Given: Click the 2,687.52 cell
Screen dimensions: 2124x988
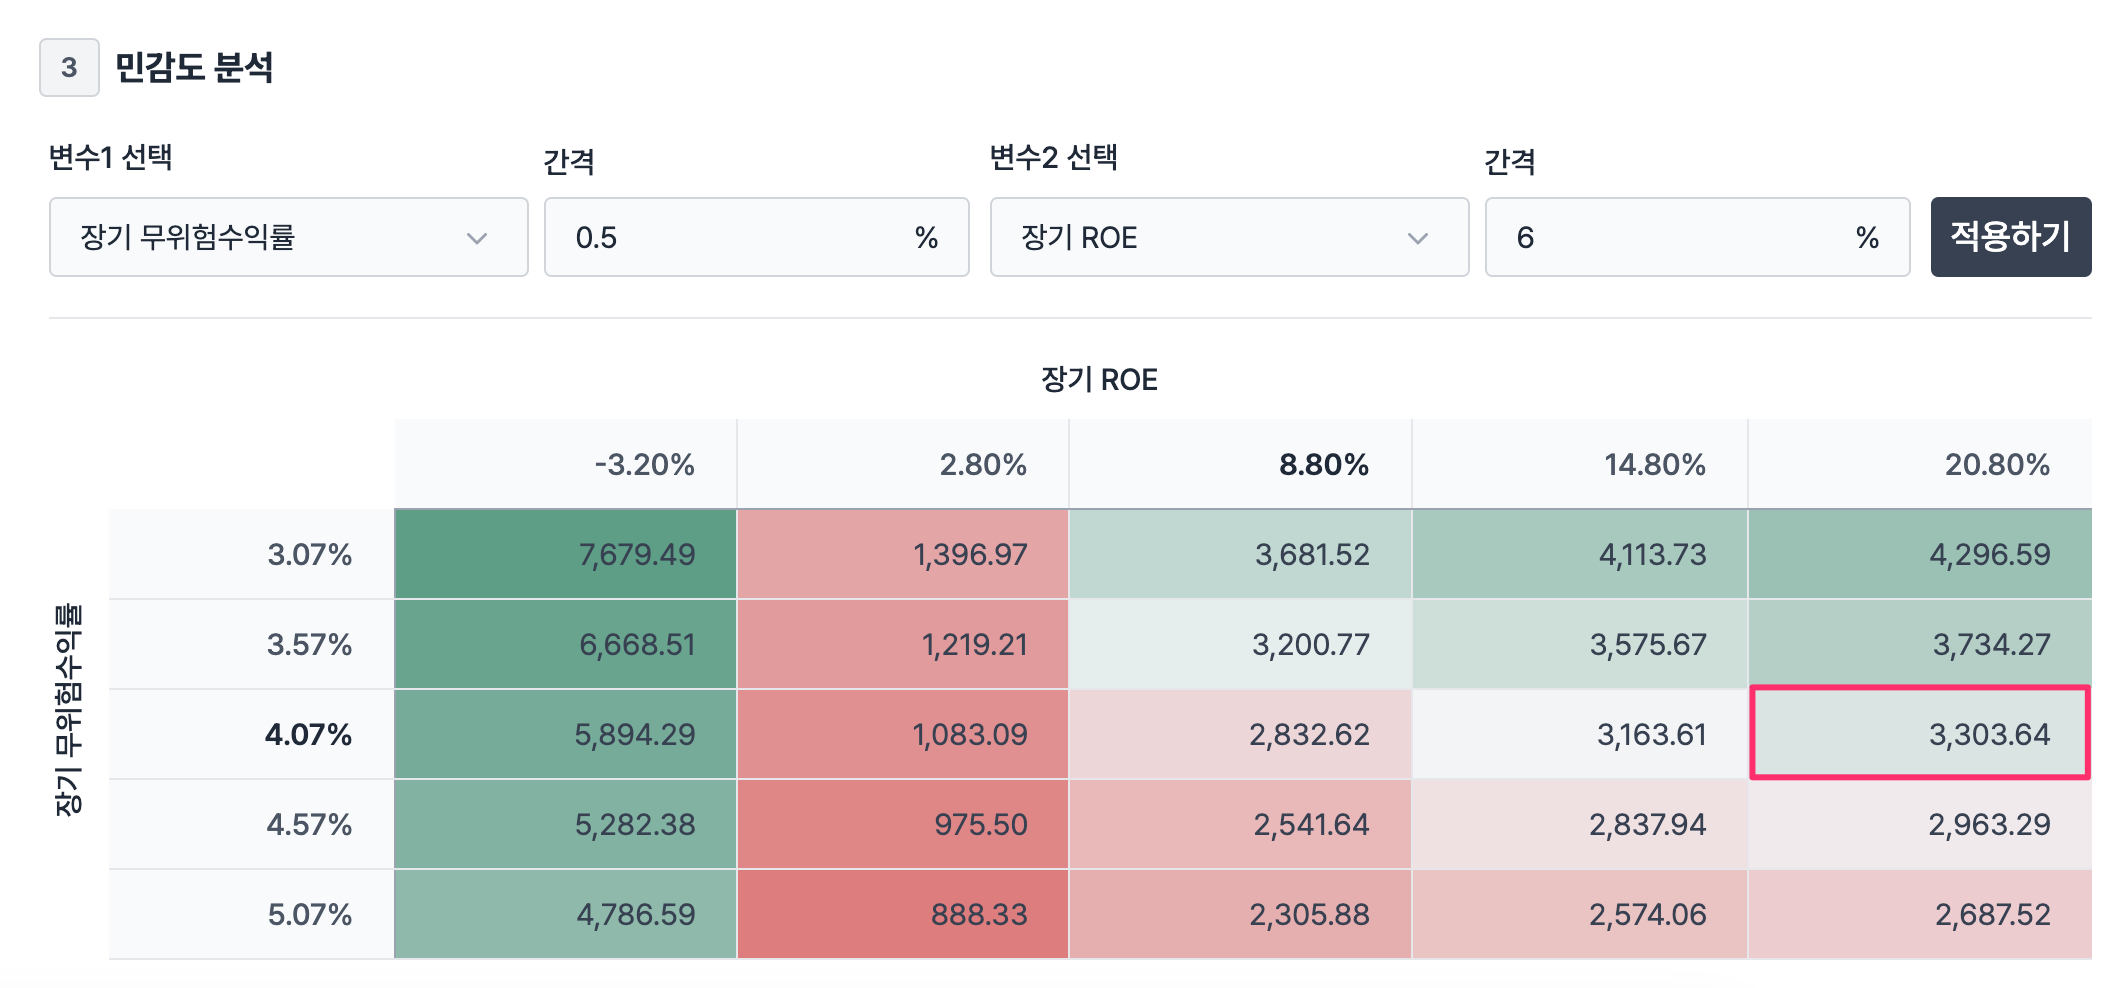Looking at the screenshot, I should point(1919,914).
